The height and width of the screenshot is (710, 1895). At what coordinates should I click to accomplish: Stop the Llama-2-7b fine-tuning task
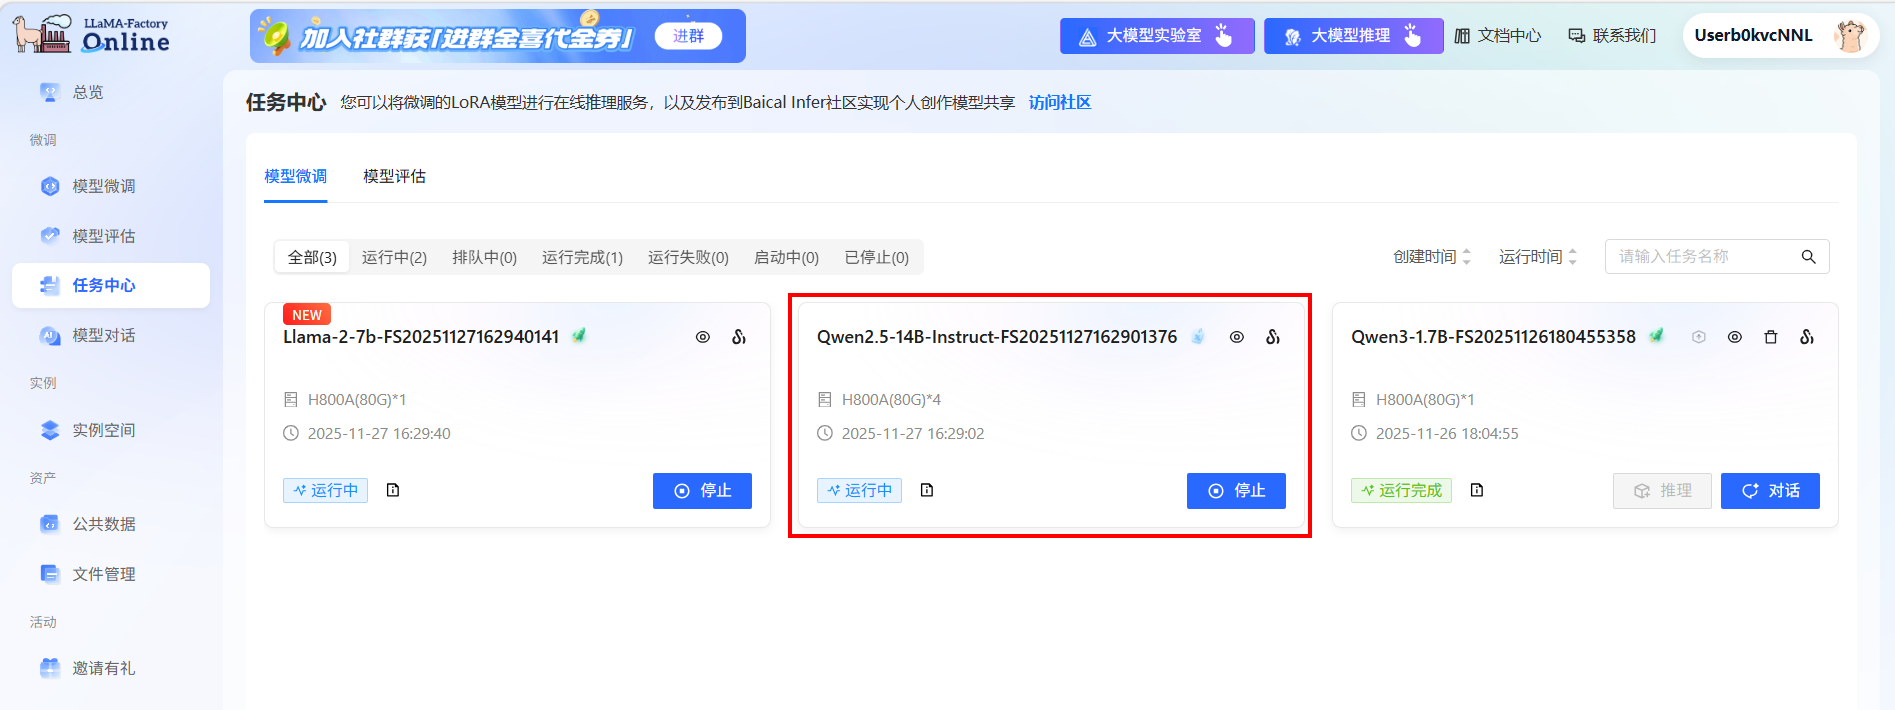coord(702,491)
